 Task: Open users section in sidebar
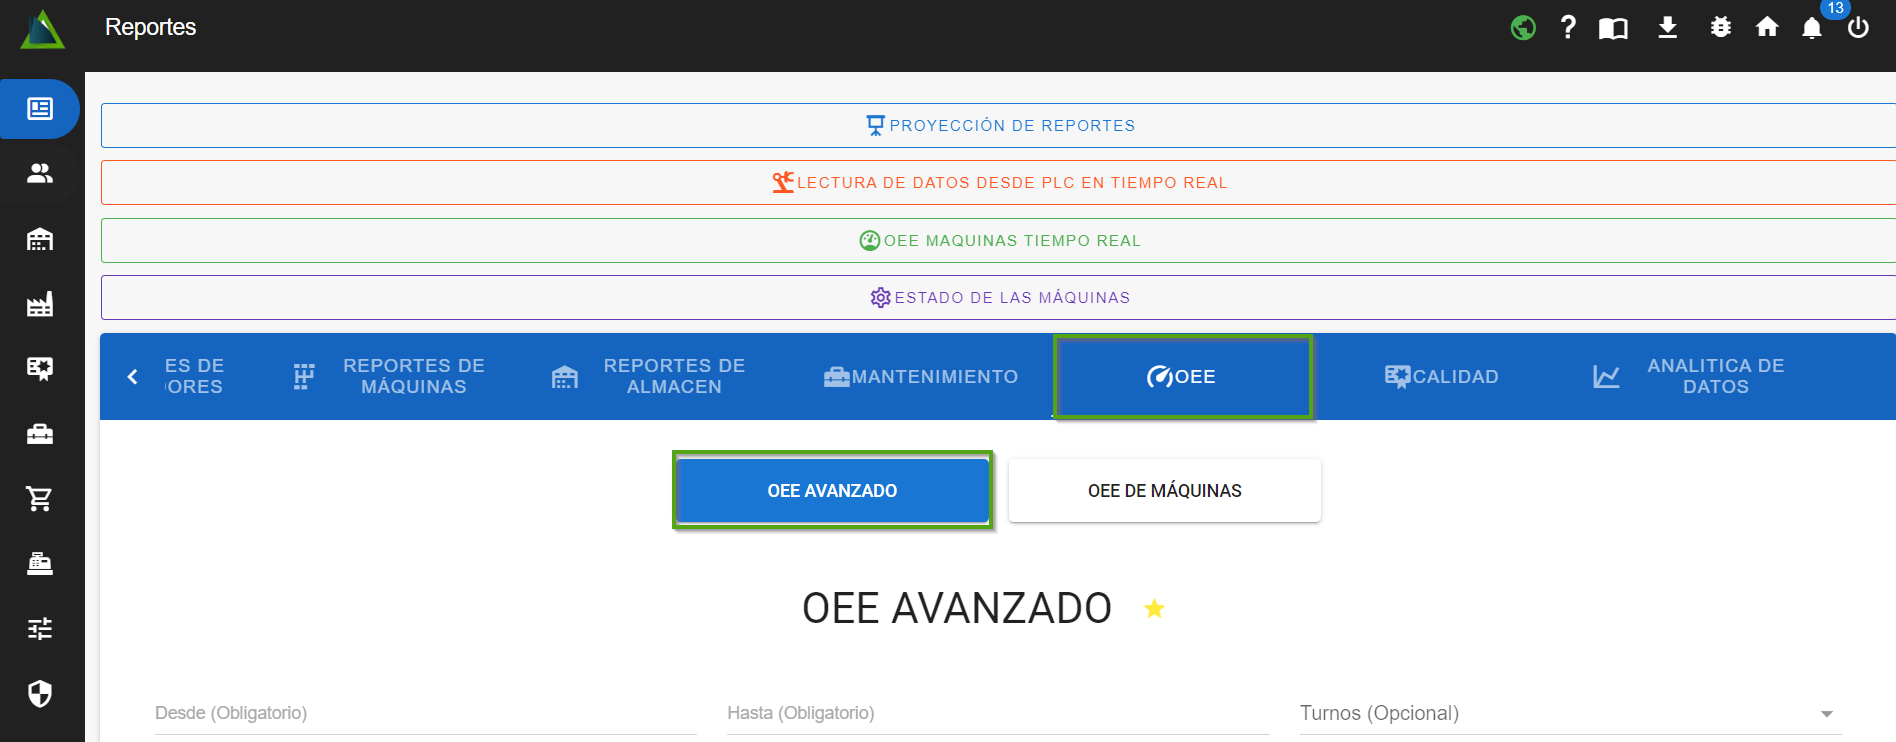[40, 174]
